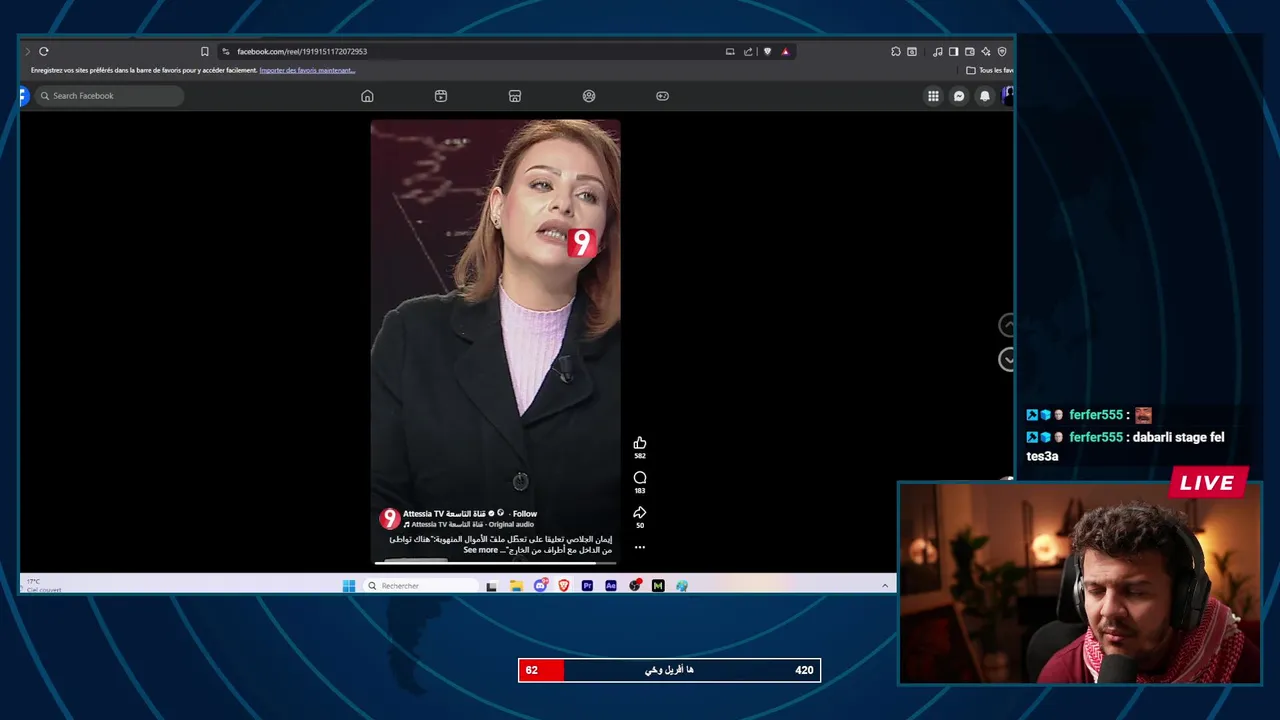1280x720 pixels.
Task: Click share icon in address bar
Action: 748,51
